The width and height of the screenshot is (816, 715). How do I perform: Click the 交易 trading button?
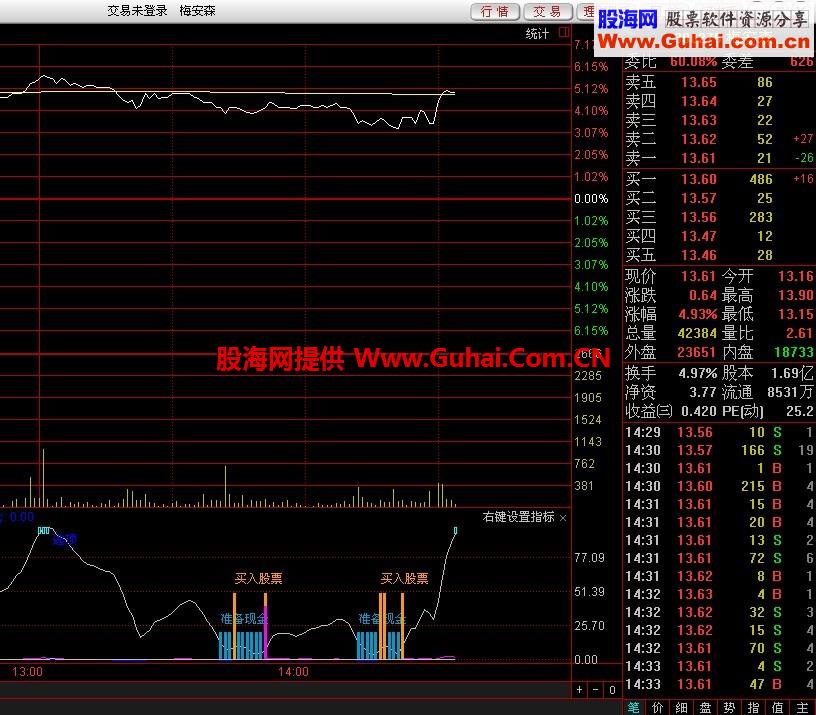(x=547, y=11)
